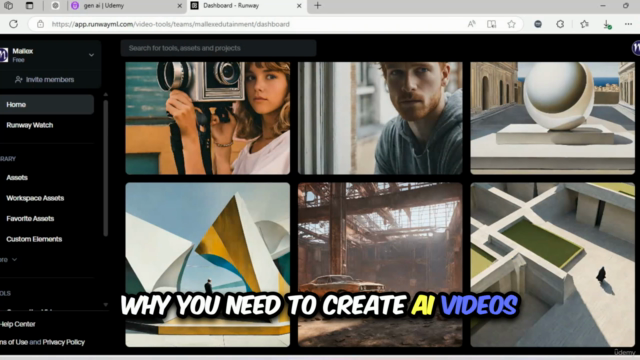Add this page to favorites star
The width and height of the screenshot is (640, 360).
click(511, 24)
